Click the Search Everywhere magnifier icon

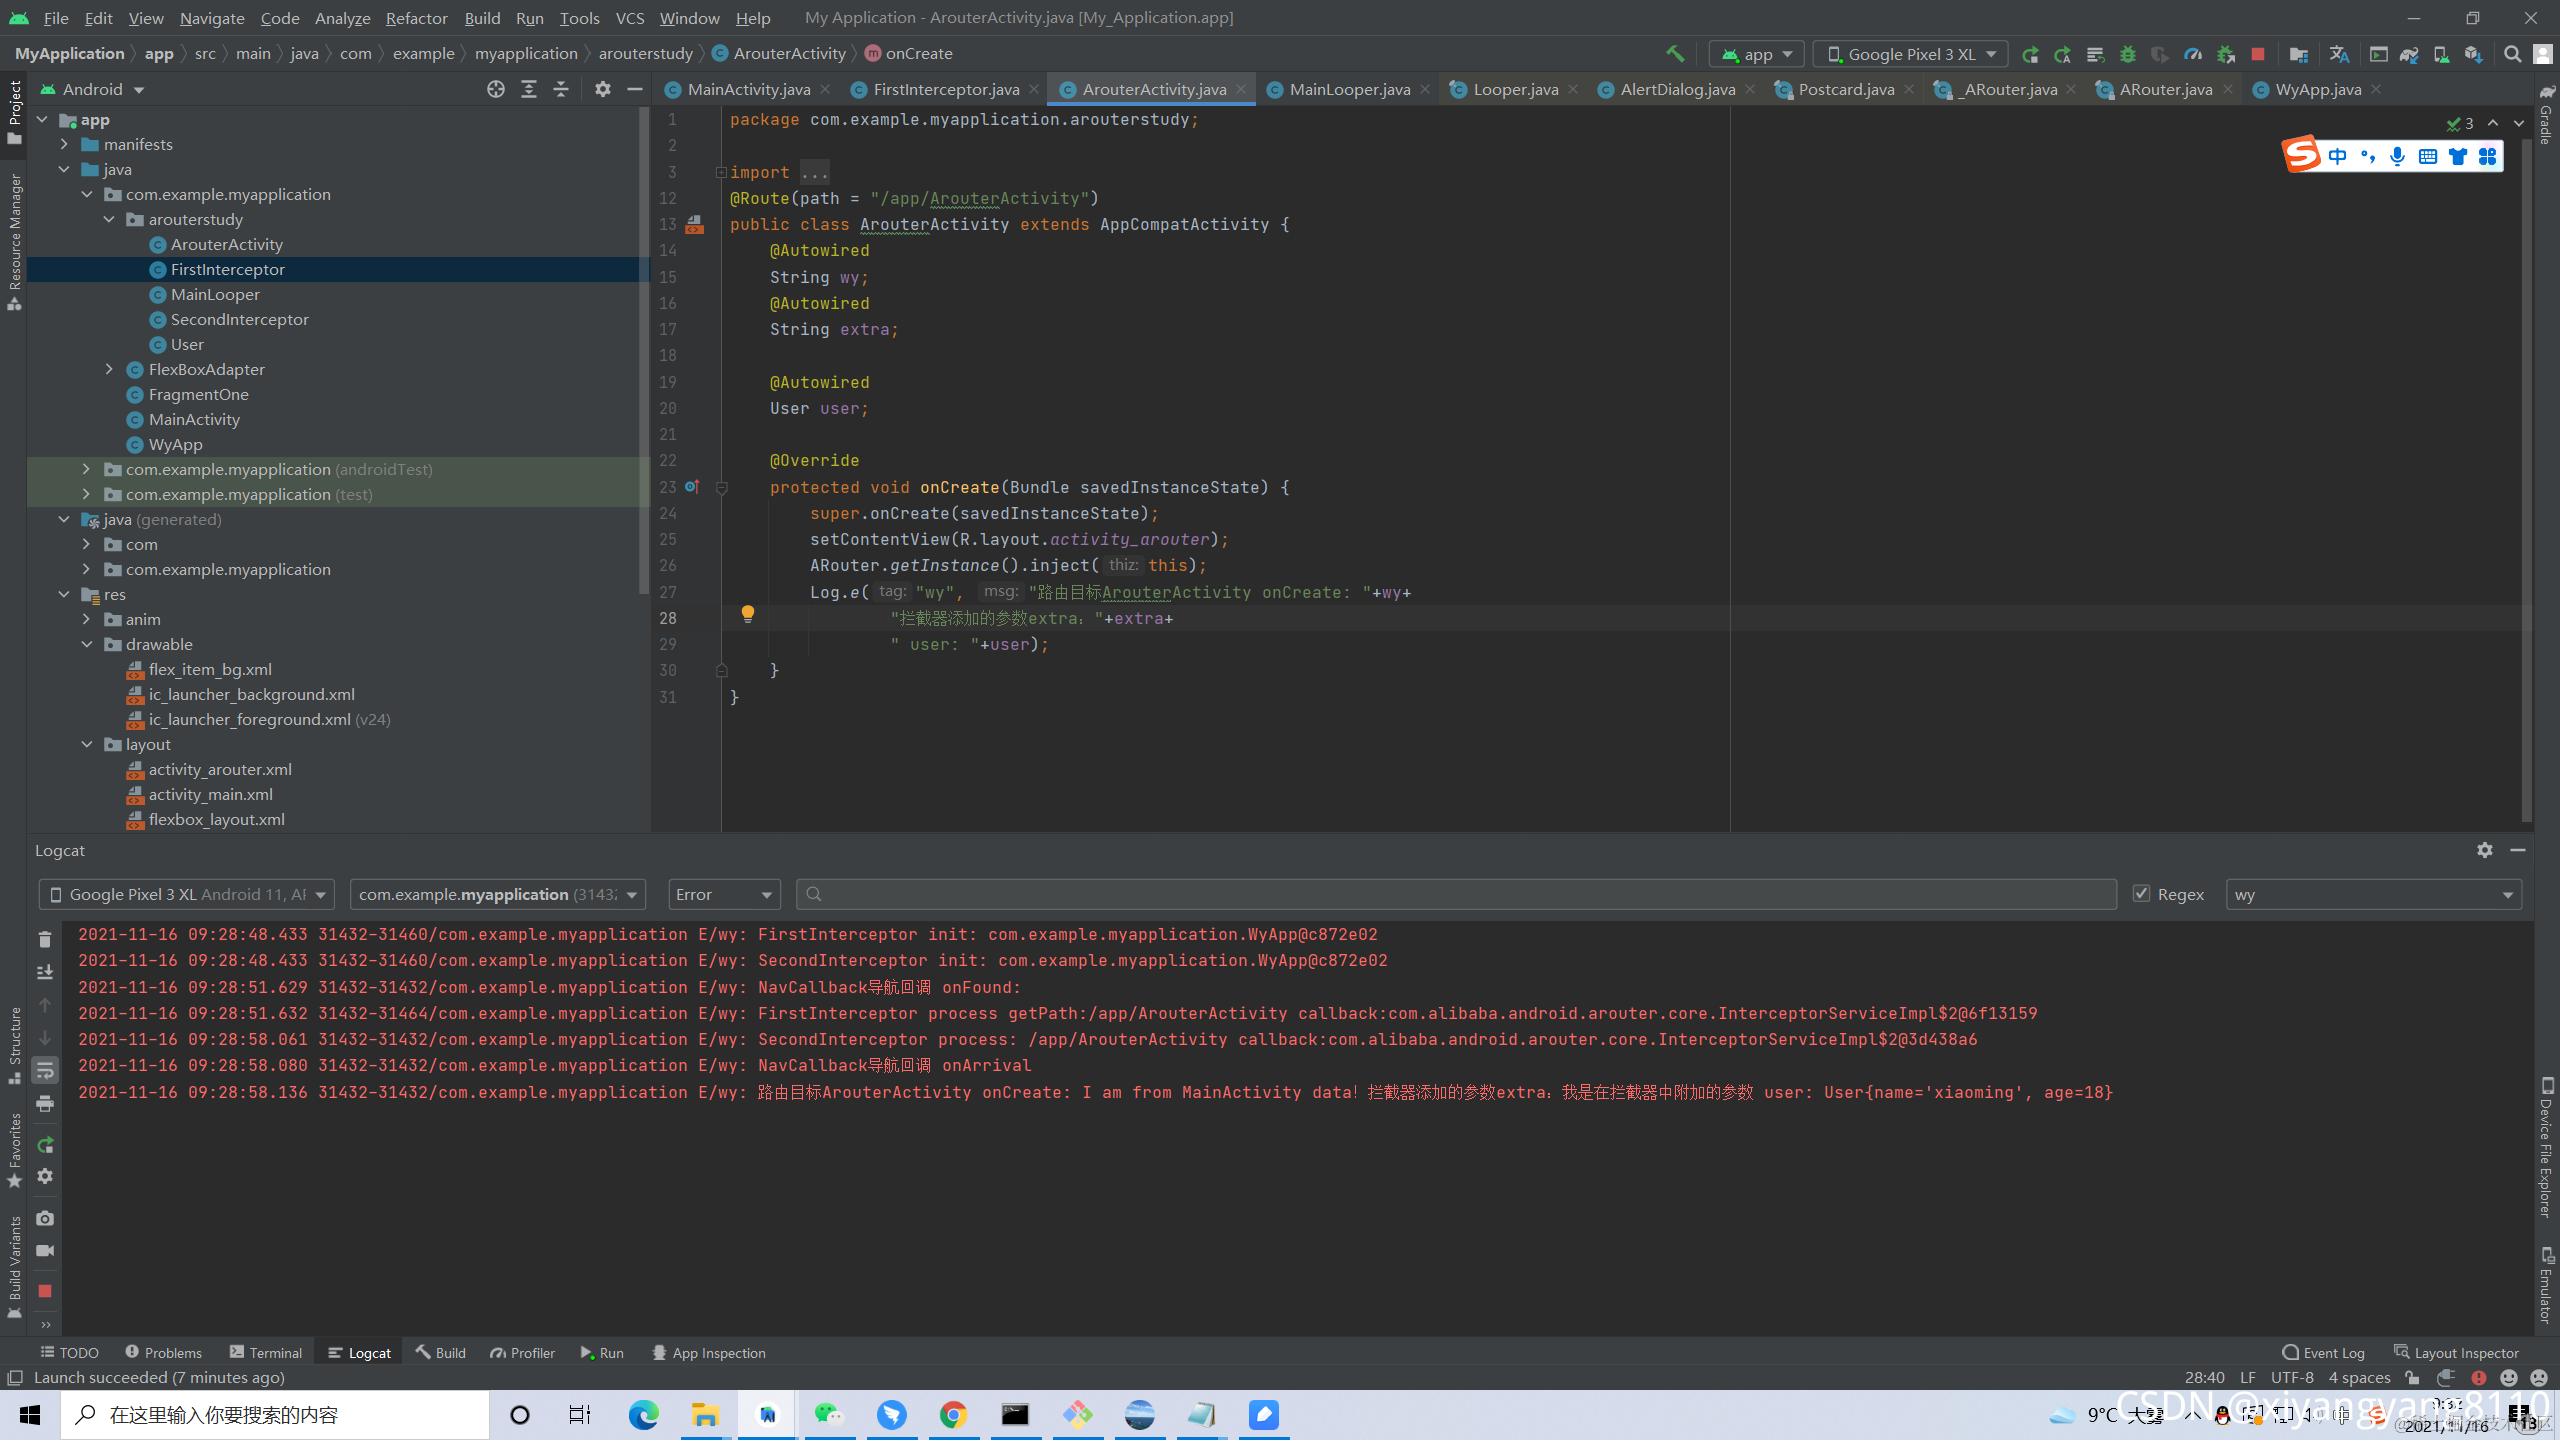coord(2512,54)
